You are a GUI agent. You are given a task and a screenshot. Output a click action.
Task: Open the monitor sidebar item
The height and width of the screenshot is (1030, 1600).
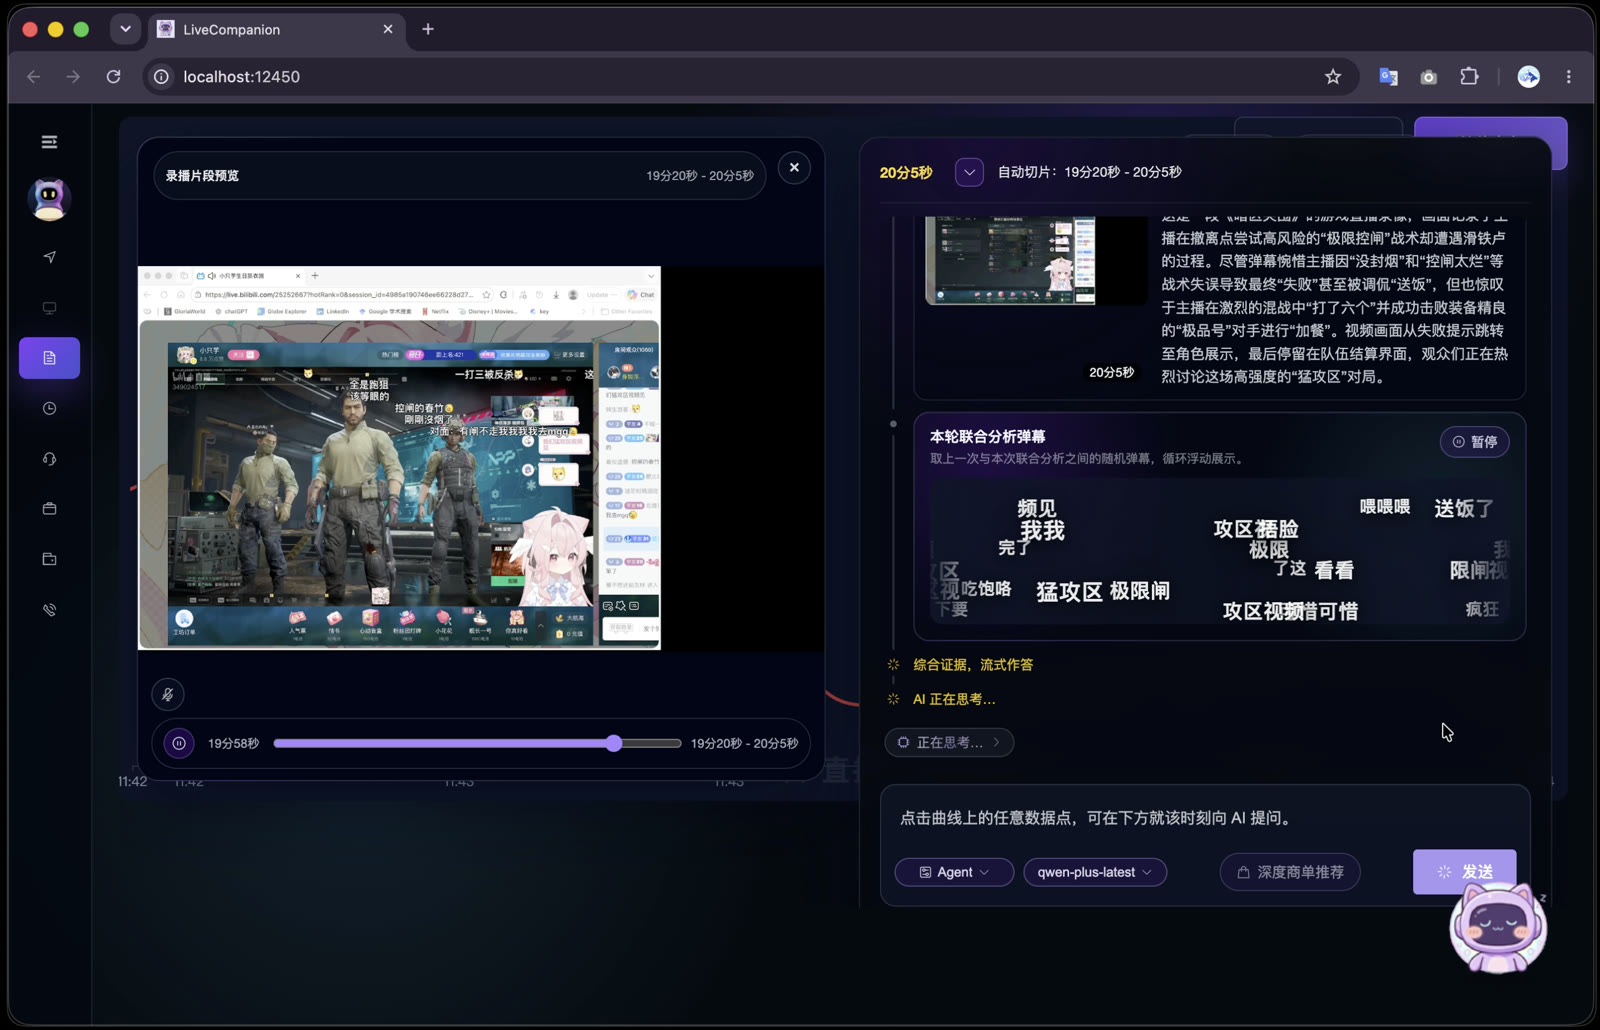click(49, 308)
